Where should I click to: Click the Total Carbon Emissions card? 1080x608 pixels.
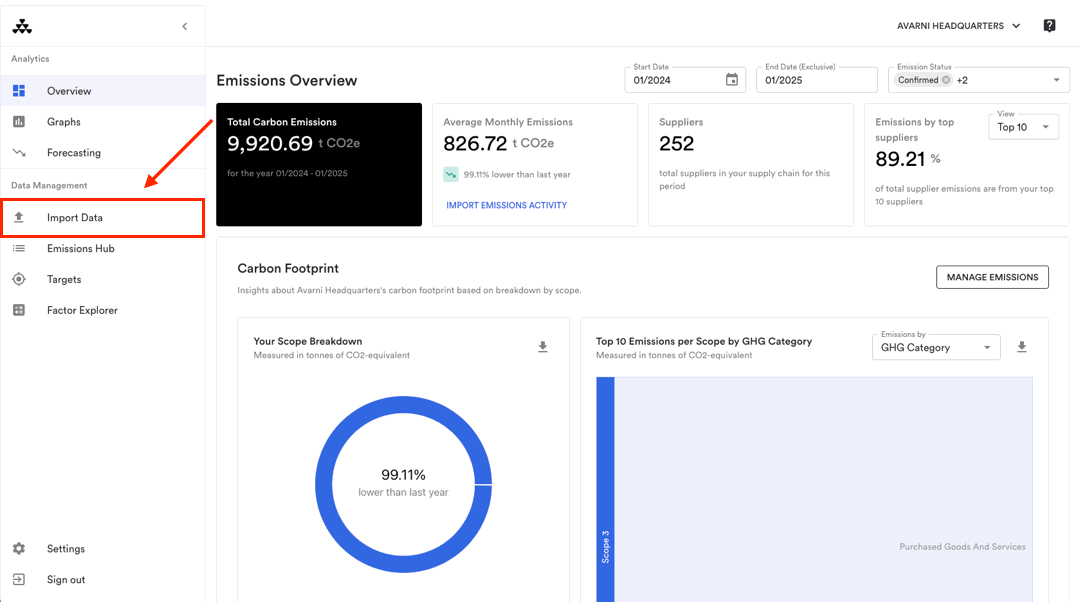(319, 165)
